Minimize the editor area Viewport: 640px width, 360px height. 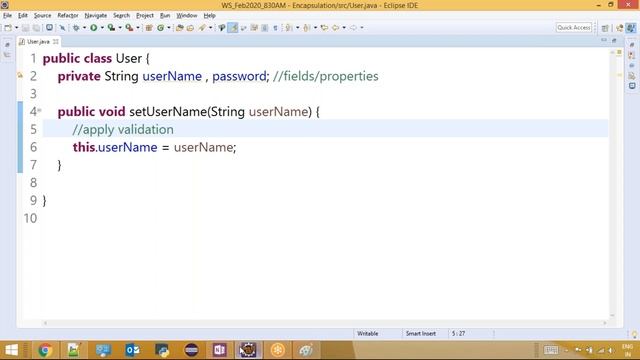tap(604, 40)
